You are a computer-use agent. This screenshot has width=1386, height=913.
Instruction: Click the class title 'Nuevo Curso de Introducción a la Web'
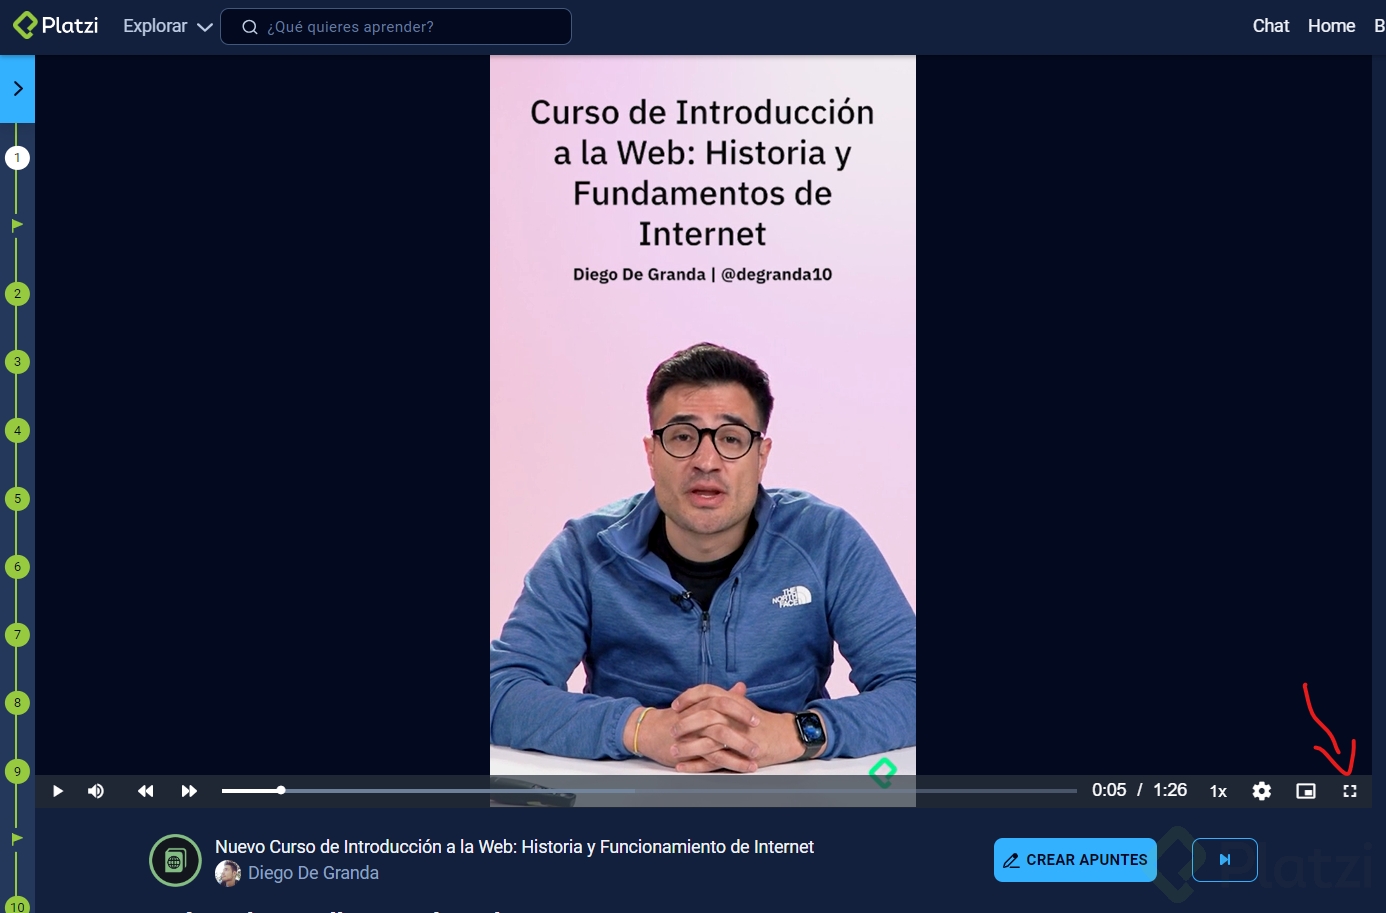click(514, 847)
